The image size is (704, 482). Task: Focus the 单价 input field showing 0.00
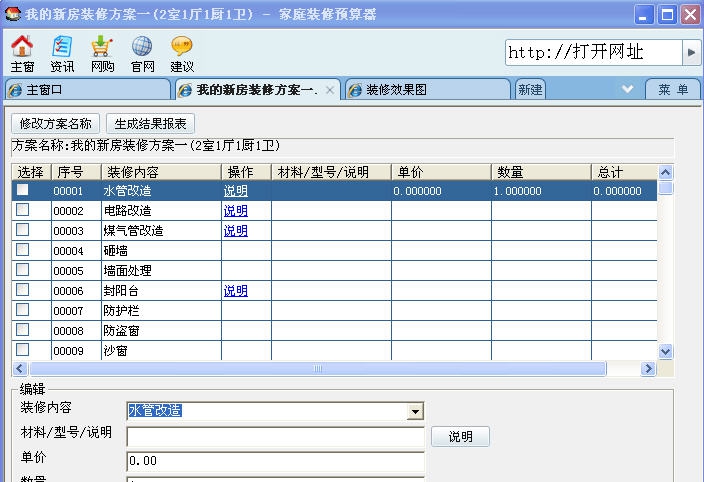point(276,461)
